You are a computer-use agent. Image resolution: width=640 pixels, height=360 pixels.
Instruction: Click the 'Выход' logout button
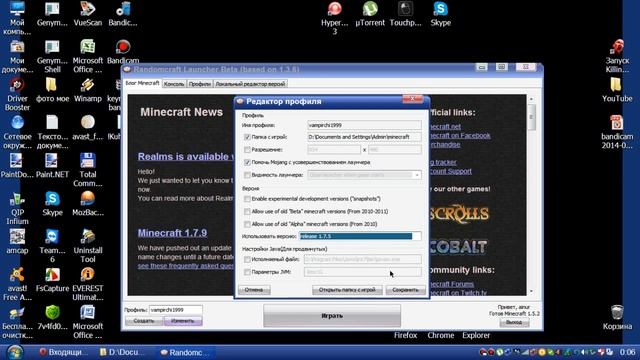(x=514, y=322)
